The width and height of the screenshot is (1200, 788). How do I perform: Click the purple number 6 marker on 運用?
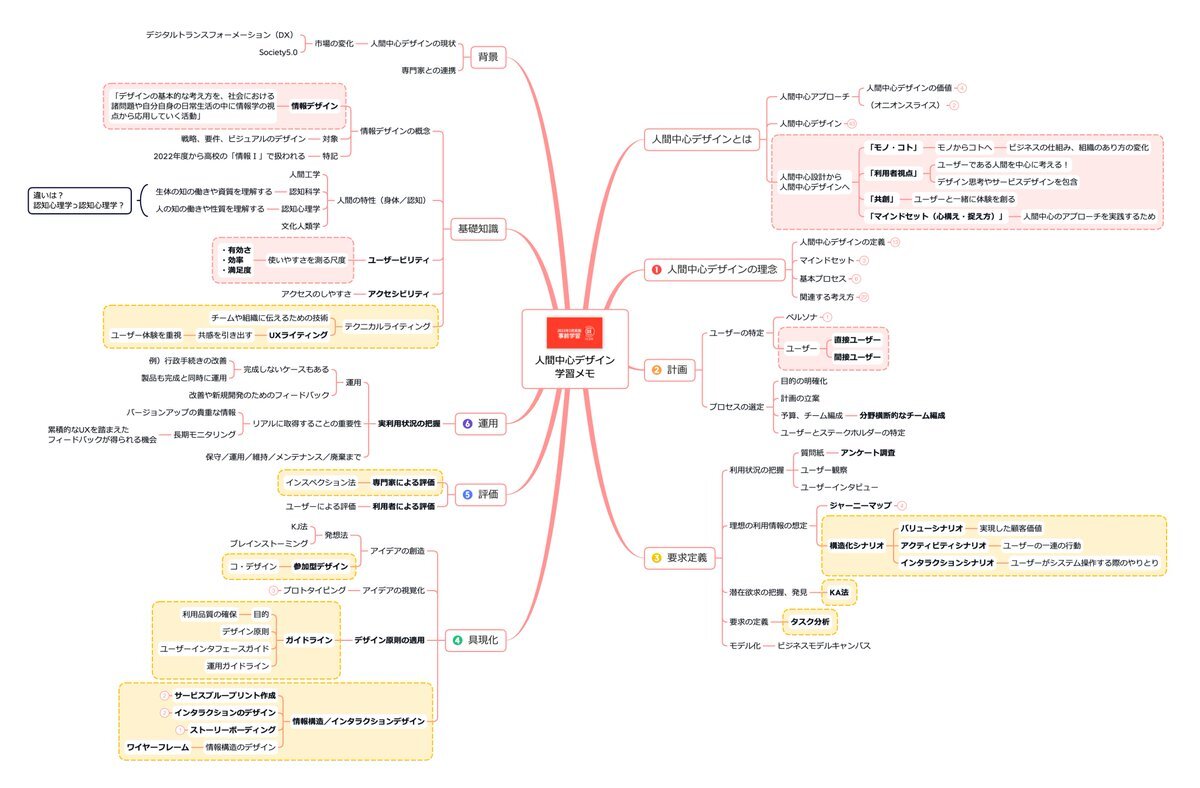(467, 423)
